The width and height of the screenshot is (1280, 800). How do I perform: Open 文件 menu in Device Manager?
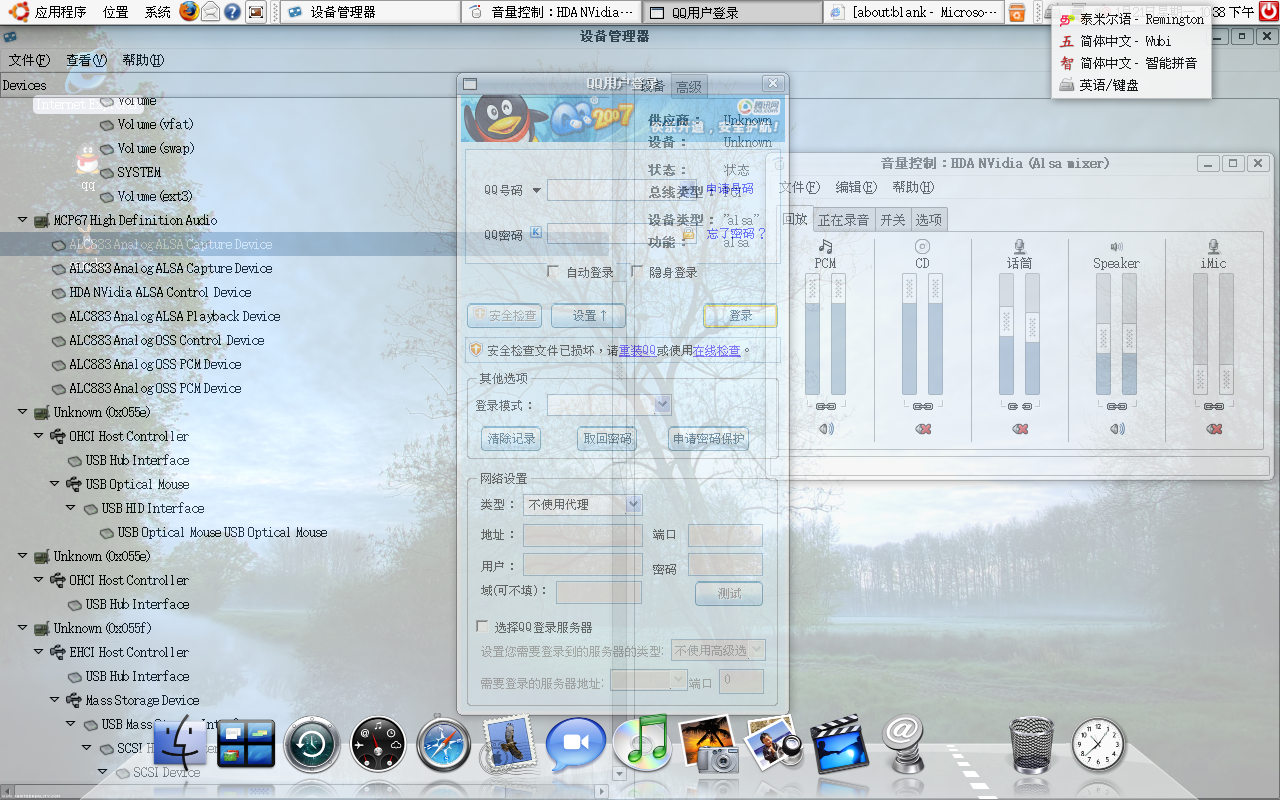pos(29,60)
